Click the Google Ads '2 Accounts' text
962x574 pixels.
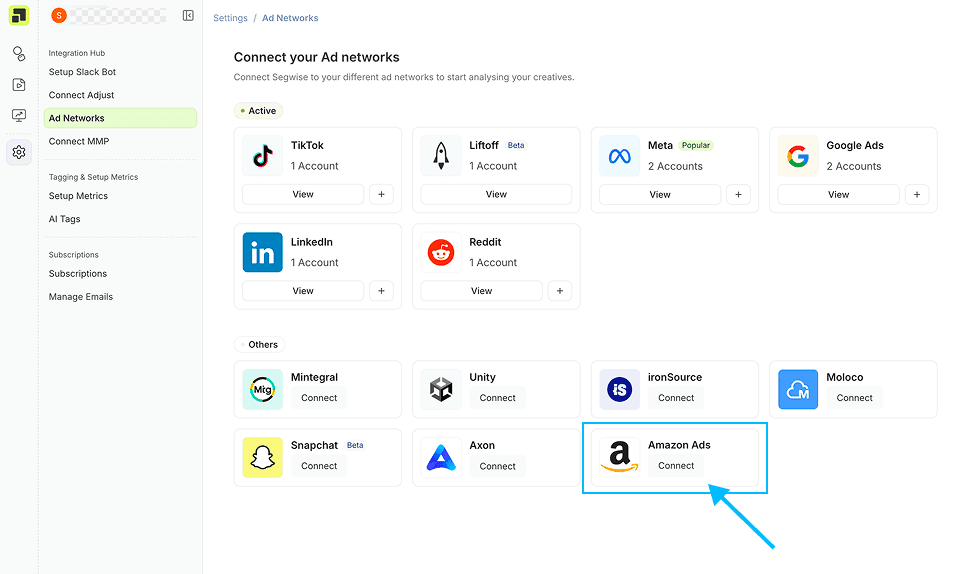[x=854, y=166]
